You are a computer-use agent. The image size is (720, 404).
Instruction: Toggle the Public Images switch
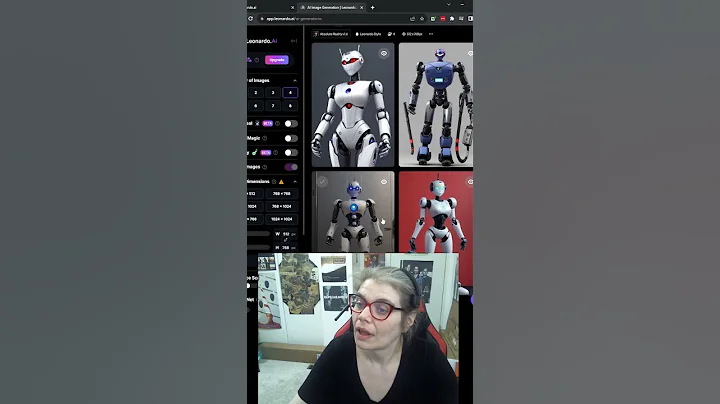[x=291, y=167]
